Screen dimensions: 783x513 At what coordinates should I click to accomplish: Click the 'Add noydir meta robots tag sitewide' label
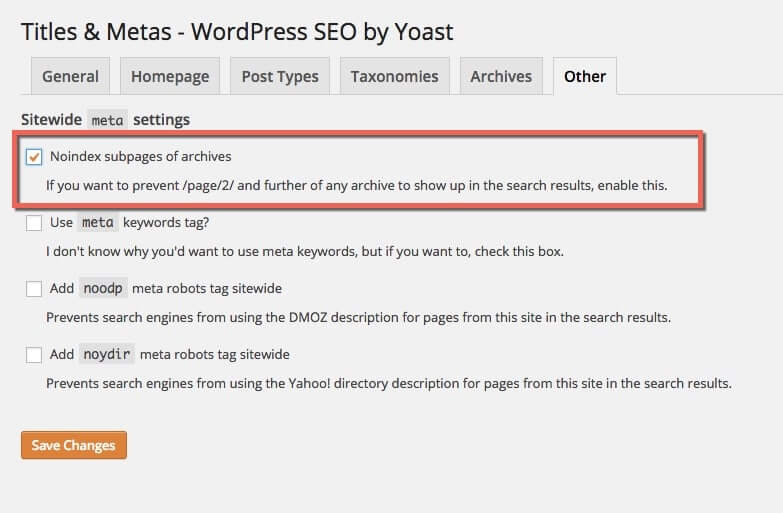point(169,355)
